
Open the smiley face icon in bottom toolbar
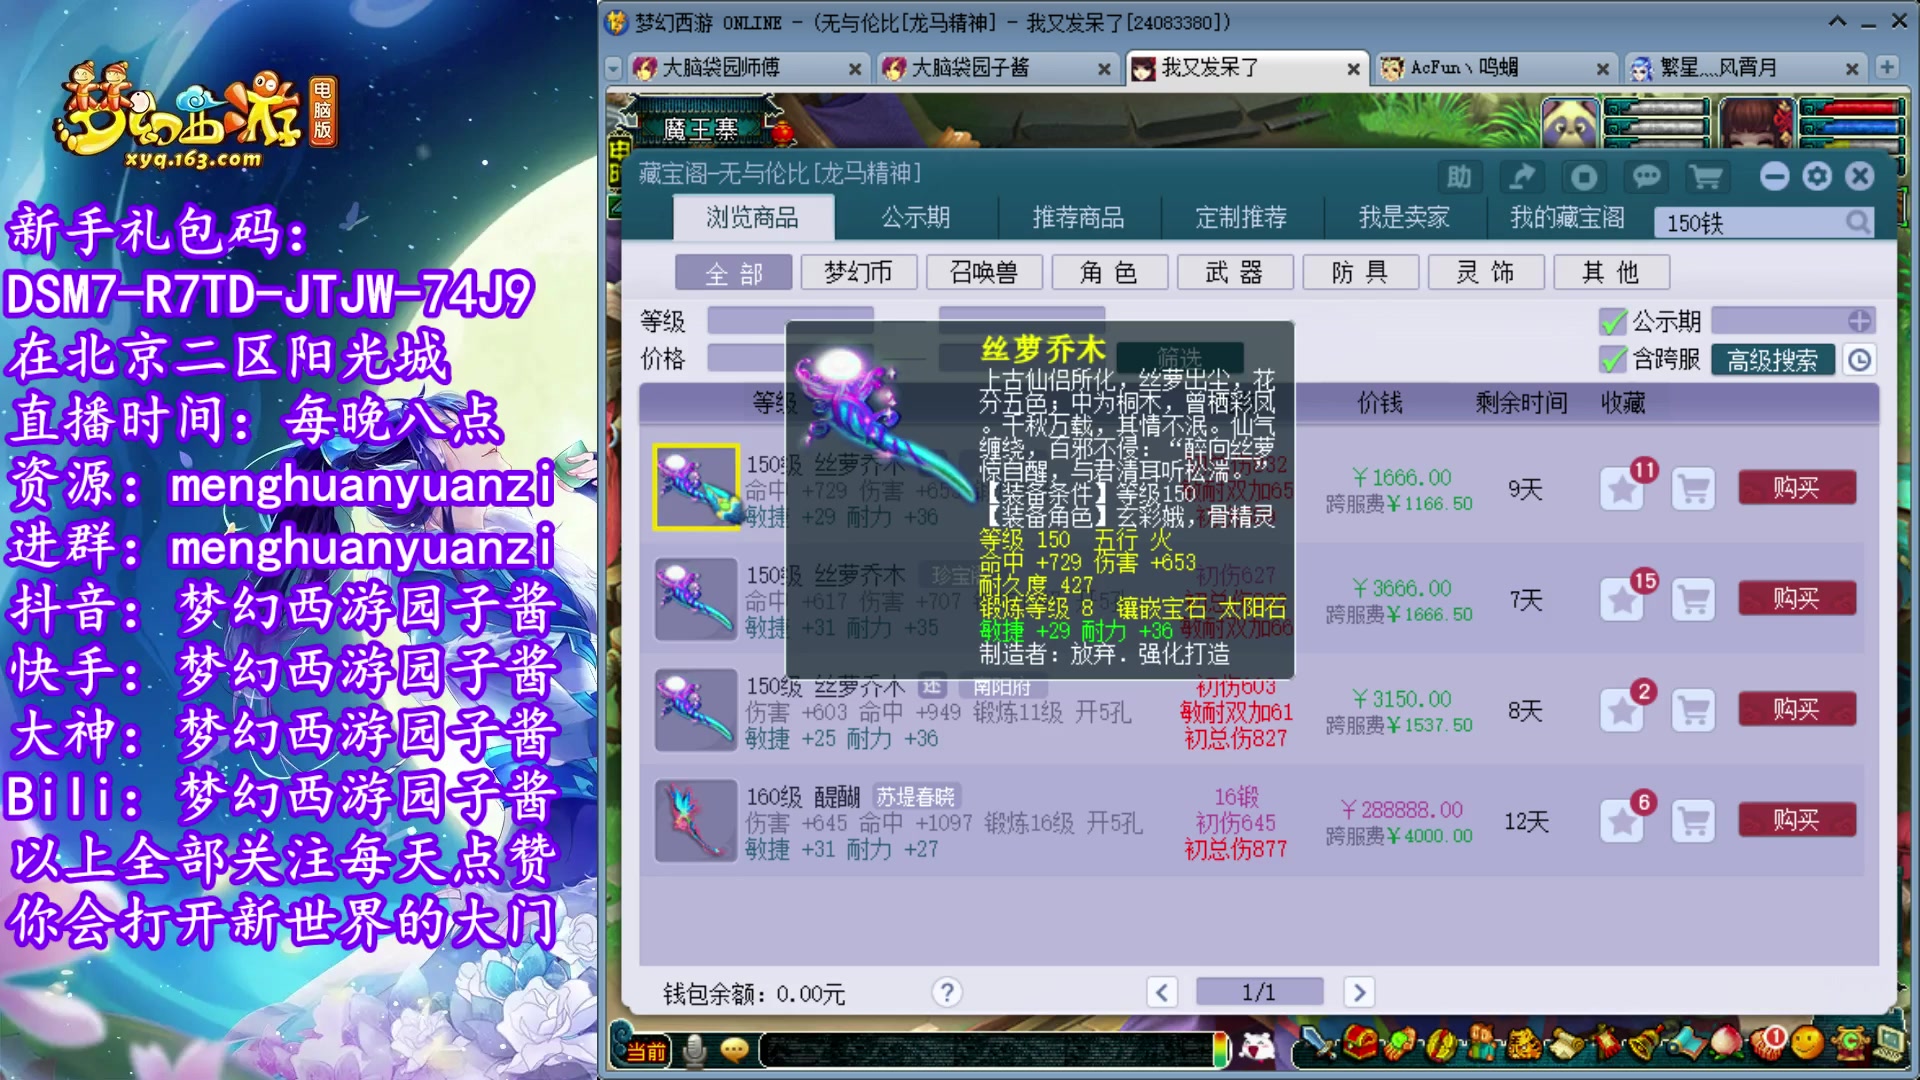(1807, 1045)
